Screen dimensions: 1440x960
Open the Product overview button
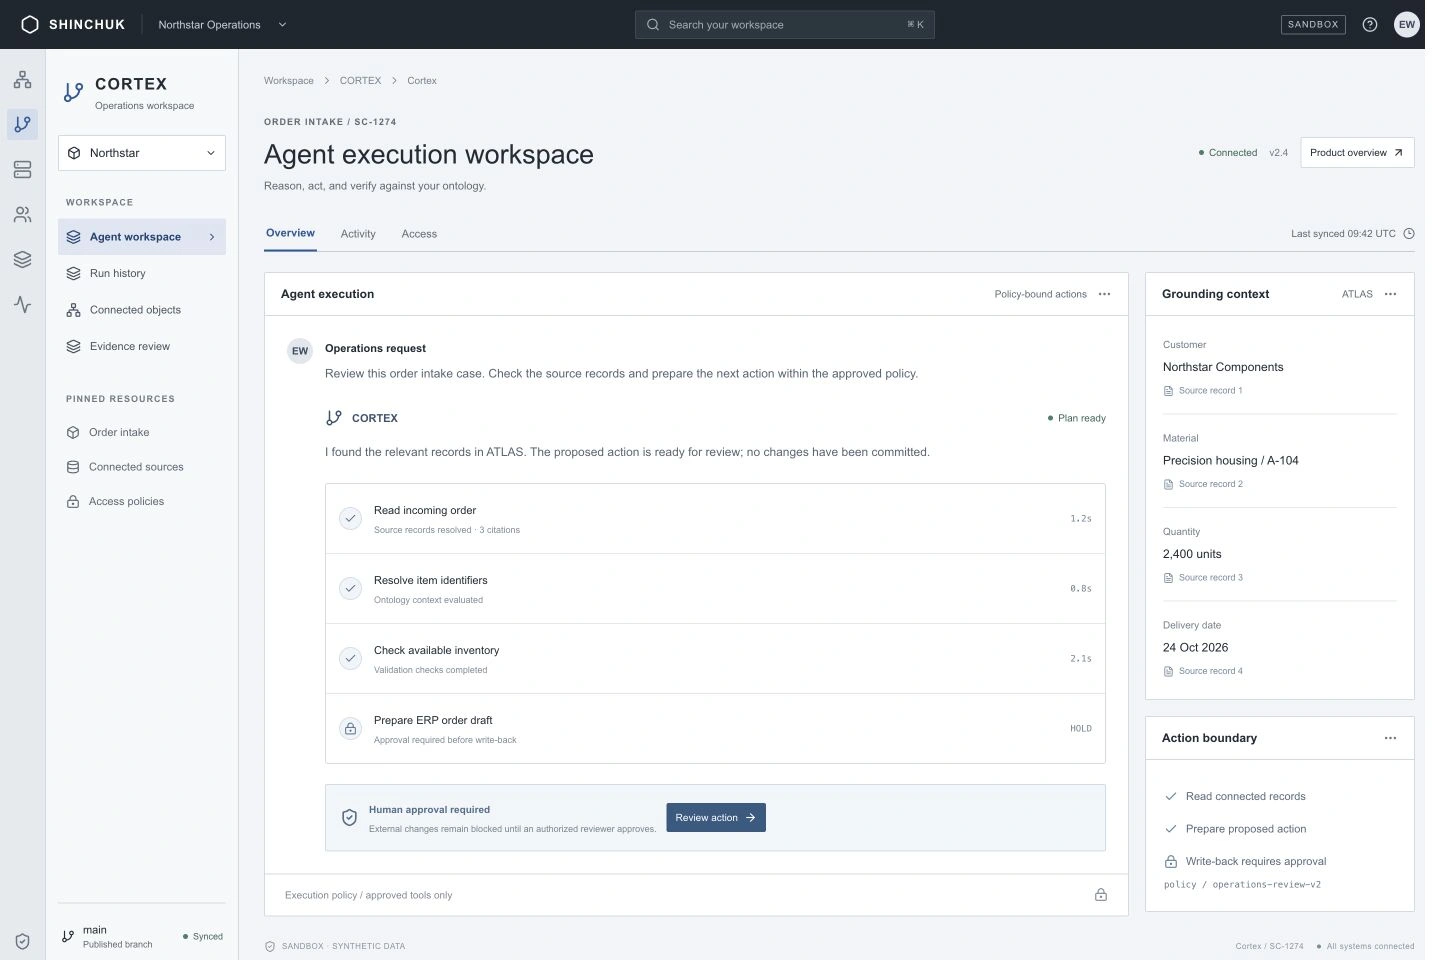tap(1357, 153)
